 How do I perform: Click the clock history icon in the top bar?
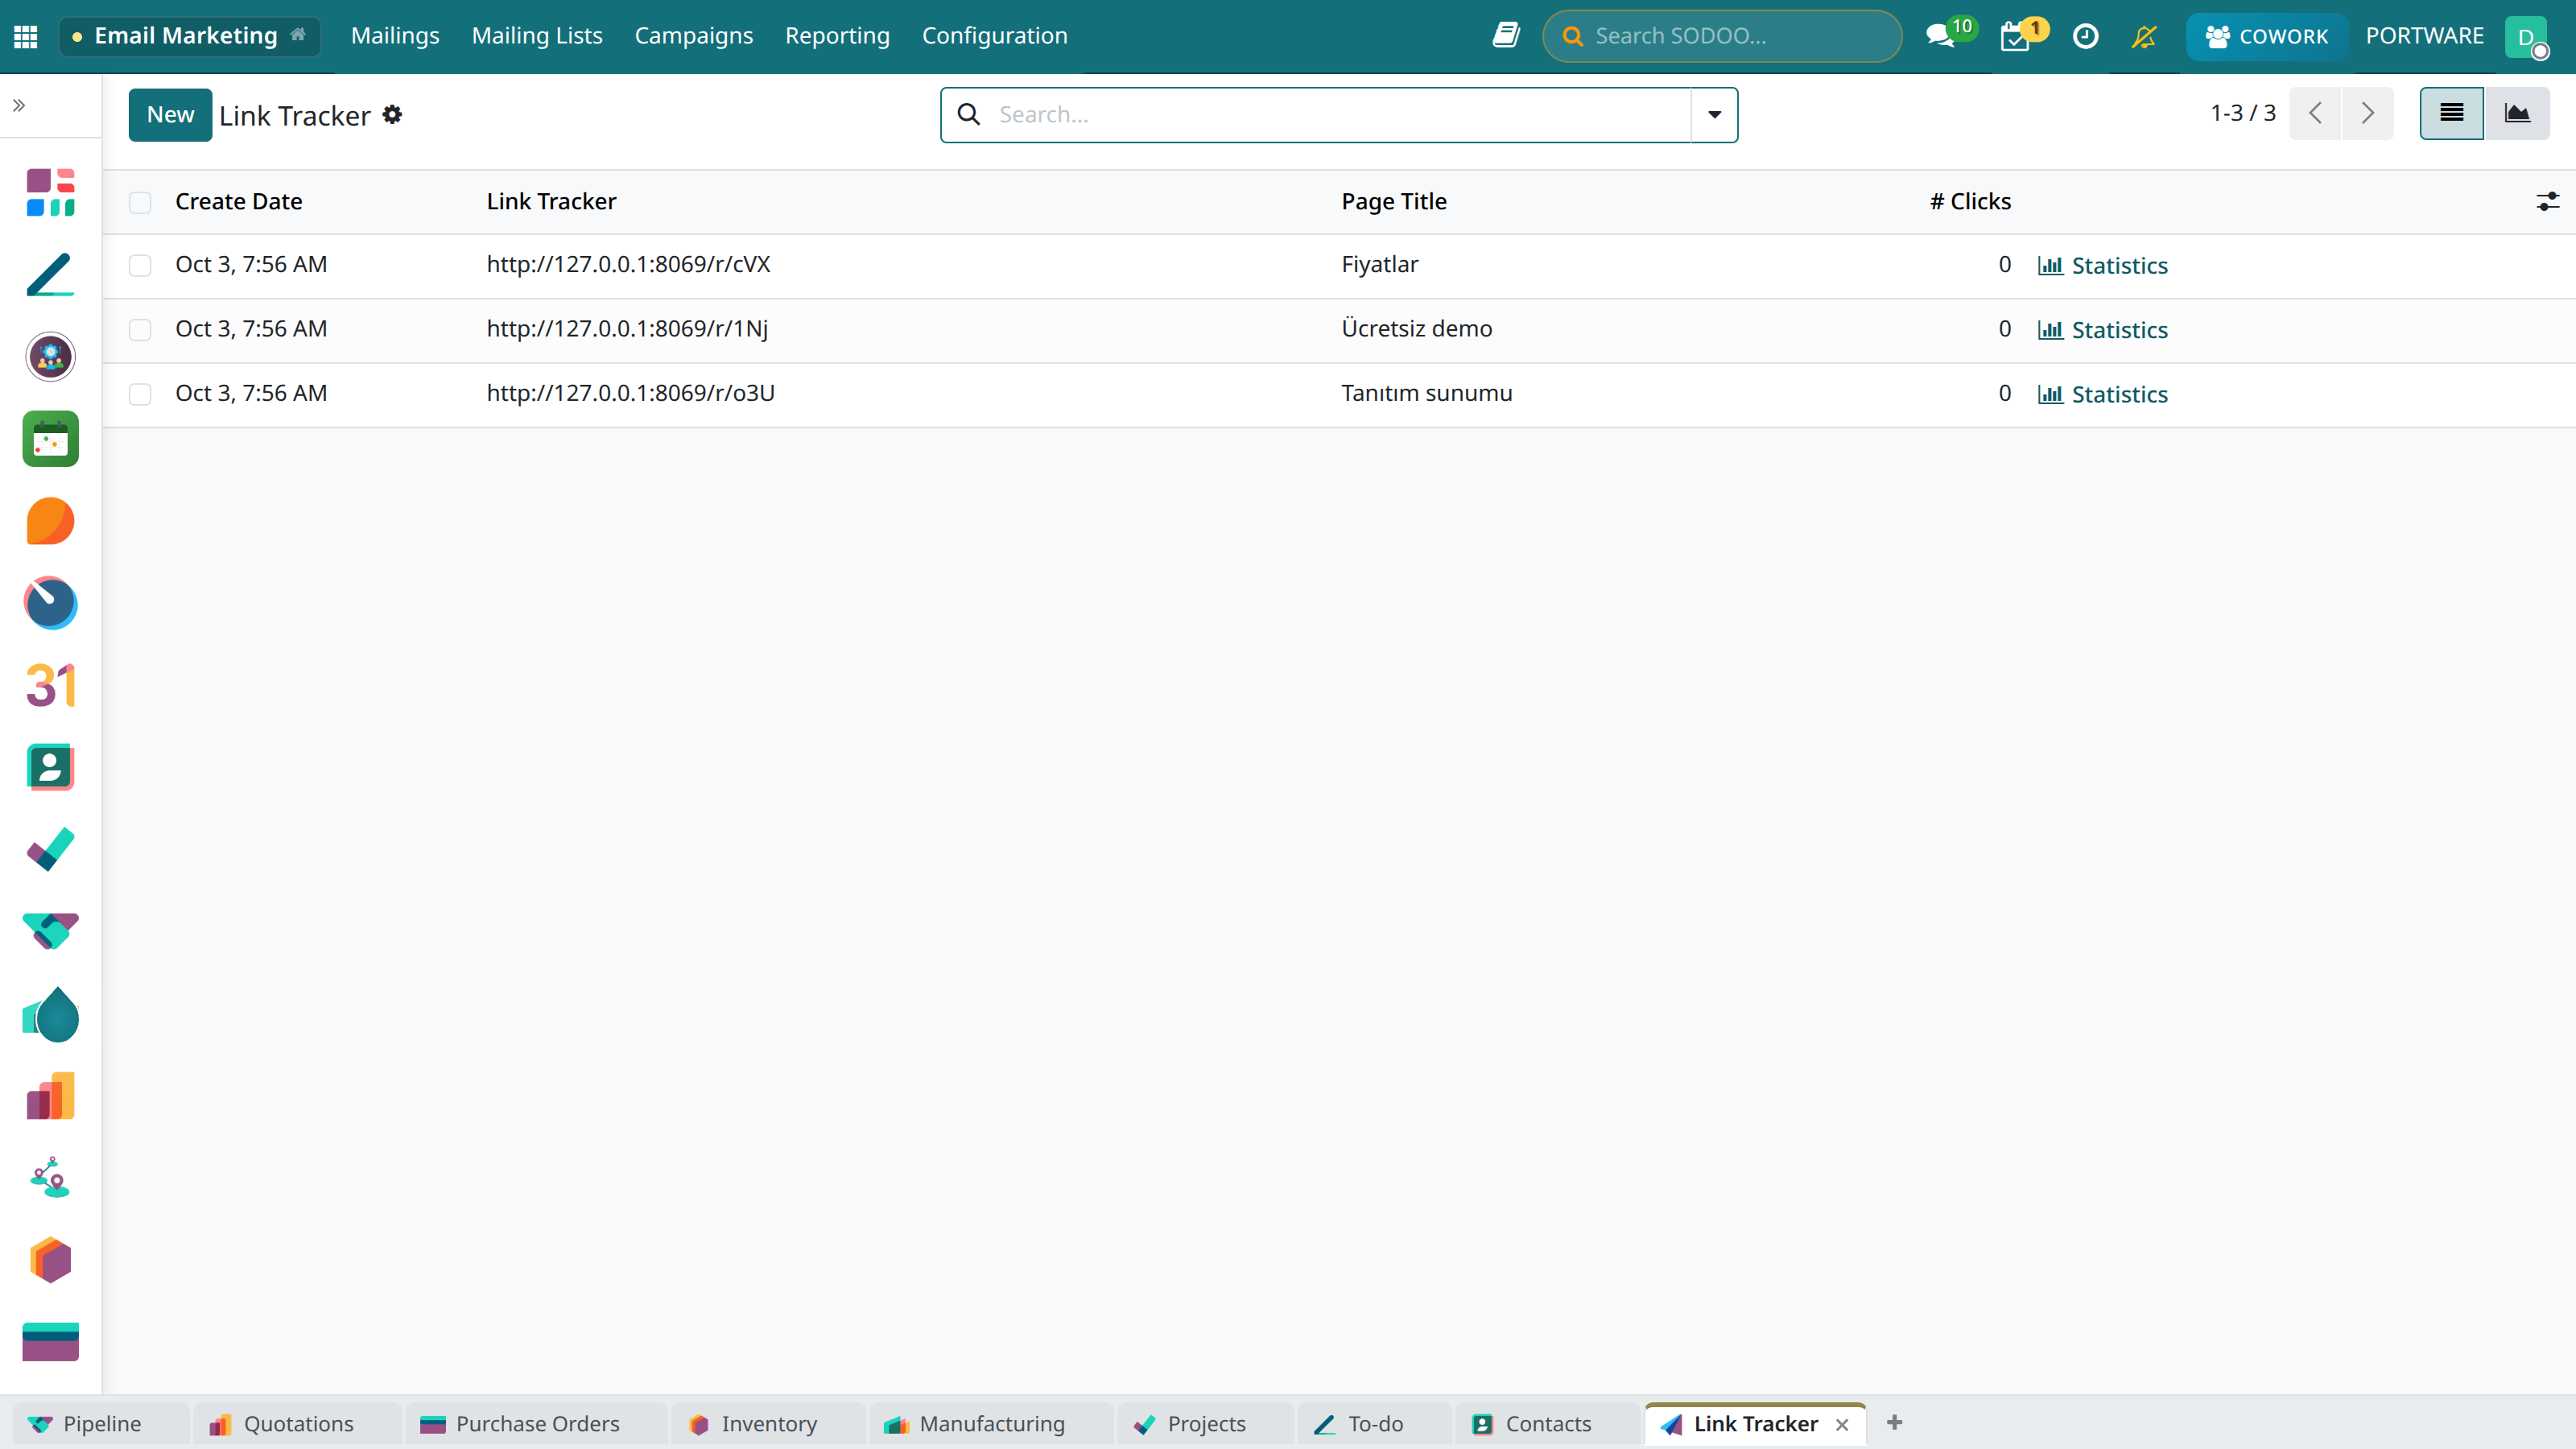coord(2085,36)
